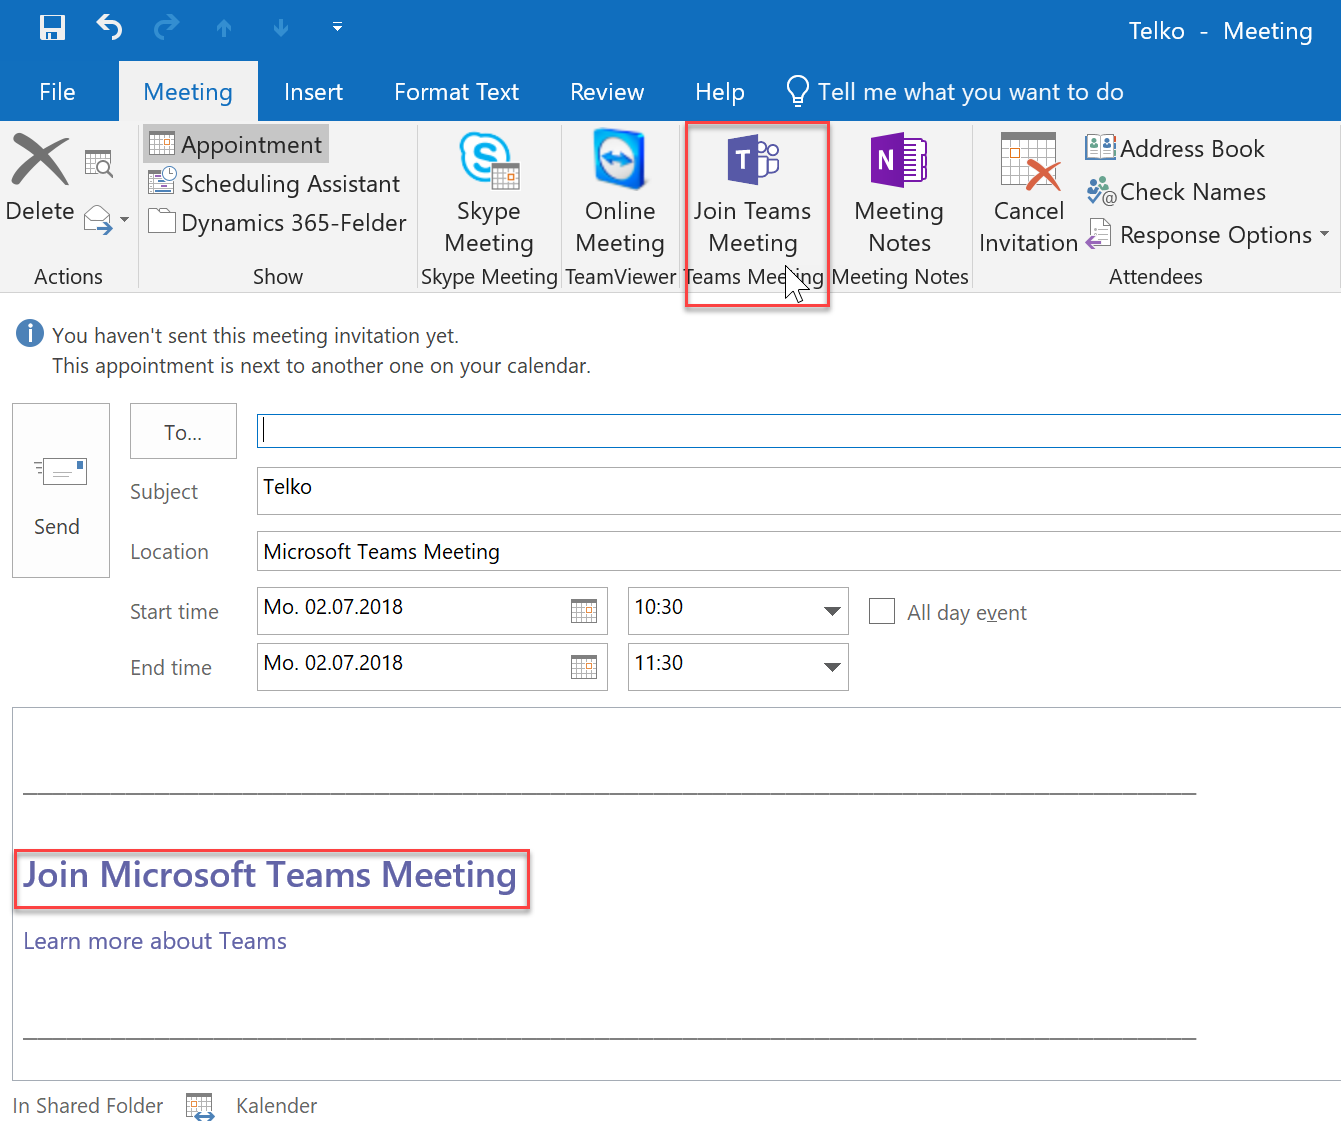Click Cancel Invitation

(1029, 193)
